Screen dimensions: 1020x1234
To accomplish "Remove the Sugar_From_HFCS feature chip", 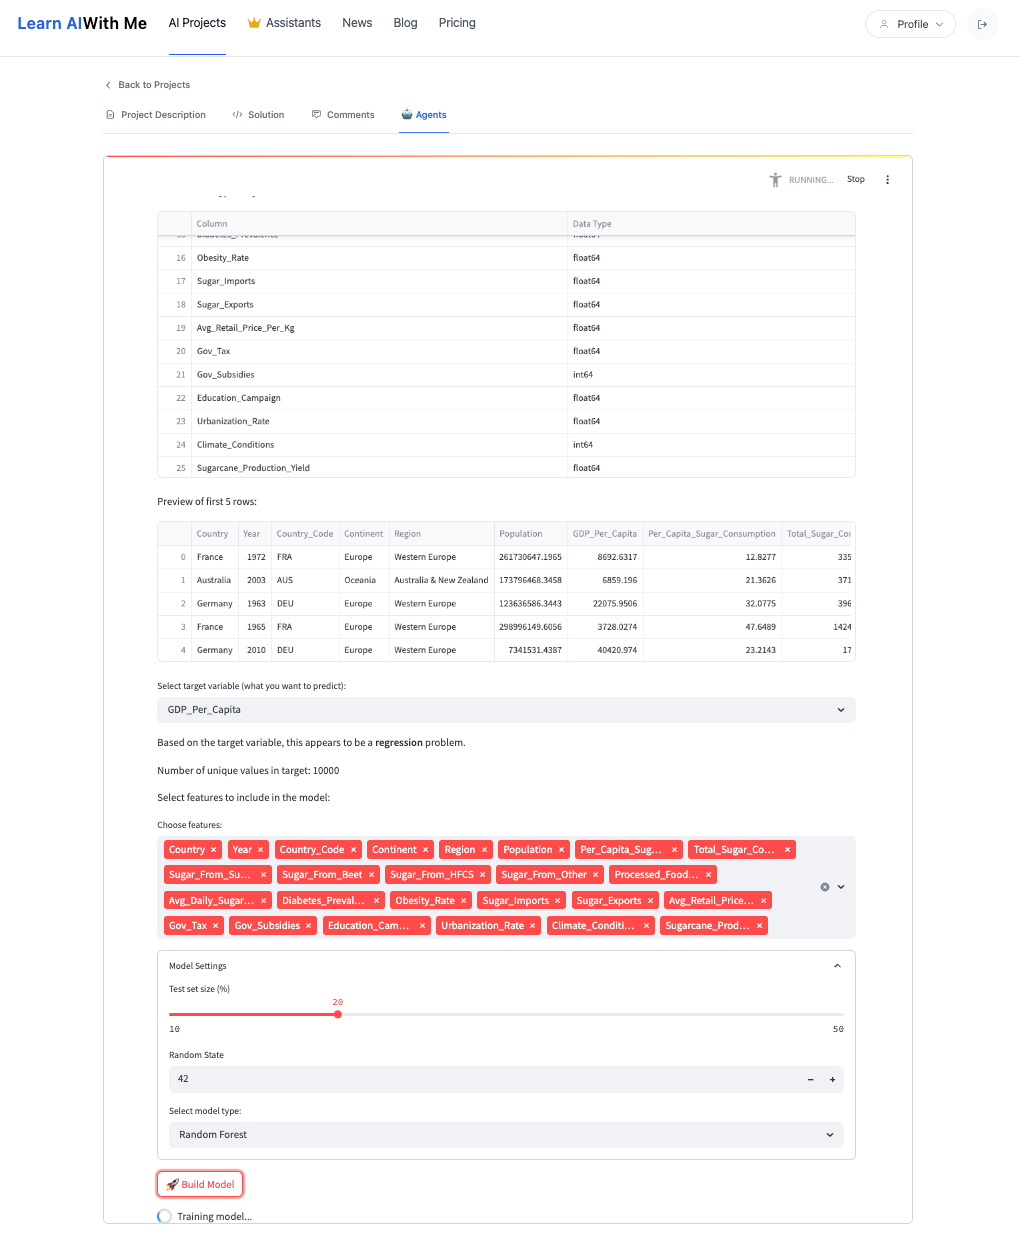I will click(482, 875).
